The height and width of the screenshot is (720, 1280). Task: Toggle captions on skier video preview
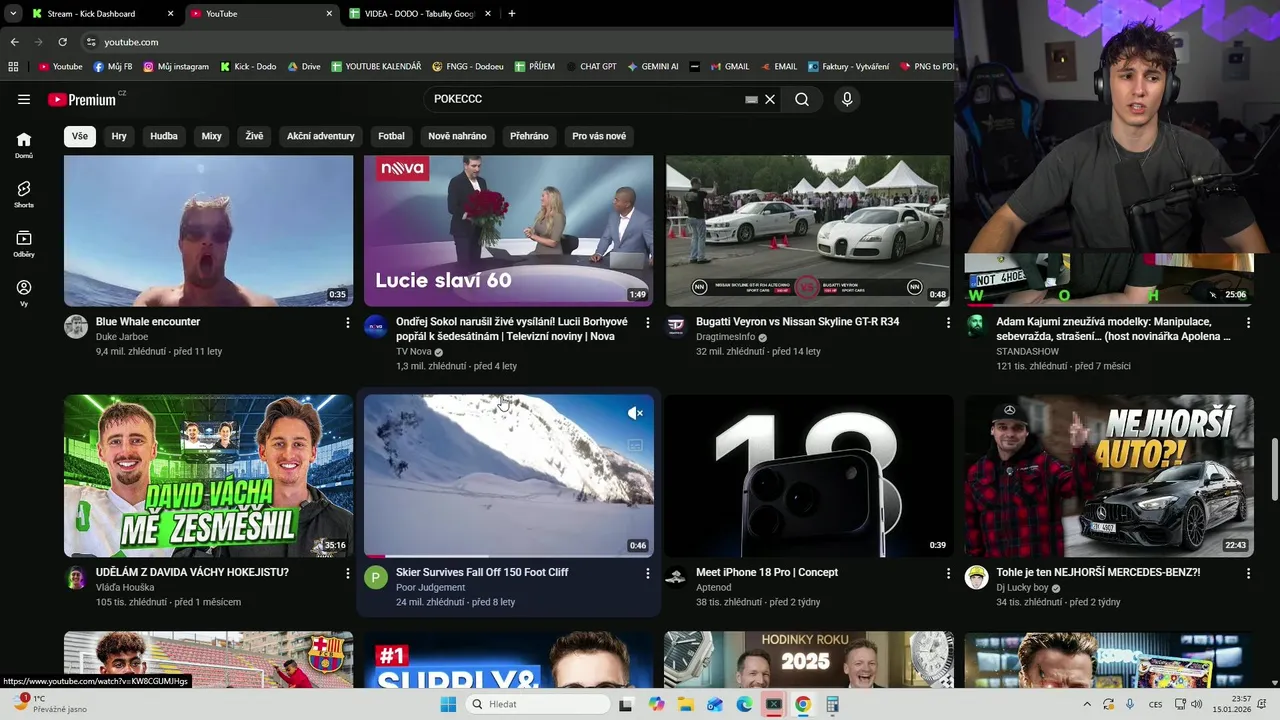[x=635, y=446]
